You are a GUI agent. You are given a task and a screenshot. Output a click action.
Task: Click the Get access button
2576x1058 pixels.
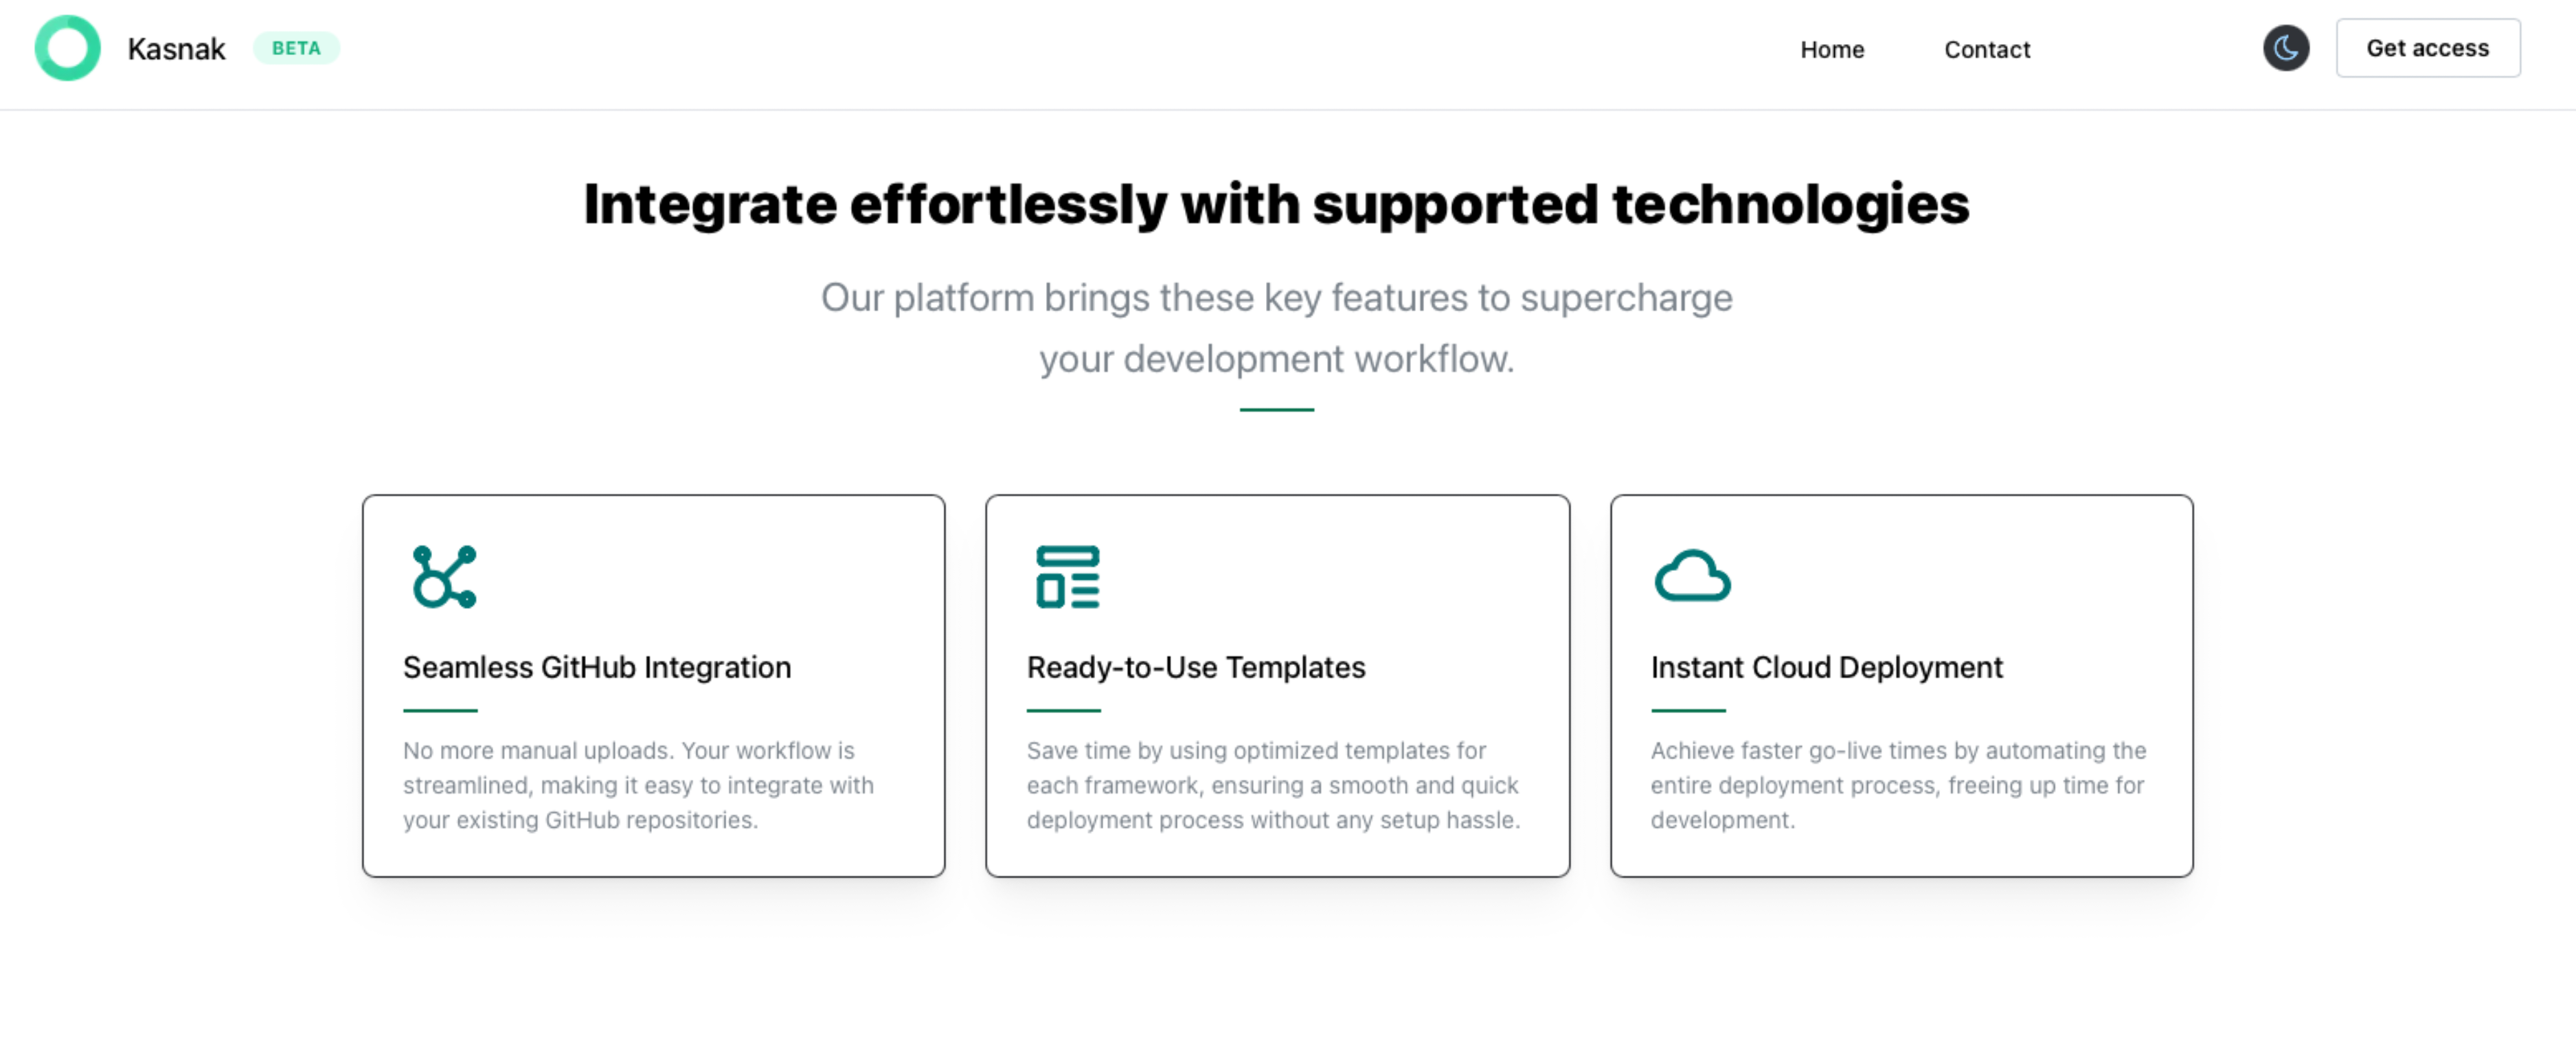2427,48
